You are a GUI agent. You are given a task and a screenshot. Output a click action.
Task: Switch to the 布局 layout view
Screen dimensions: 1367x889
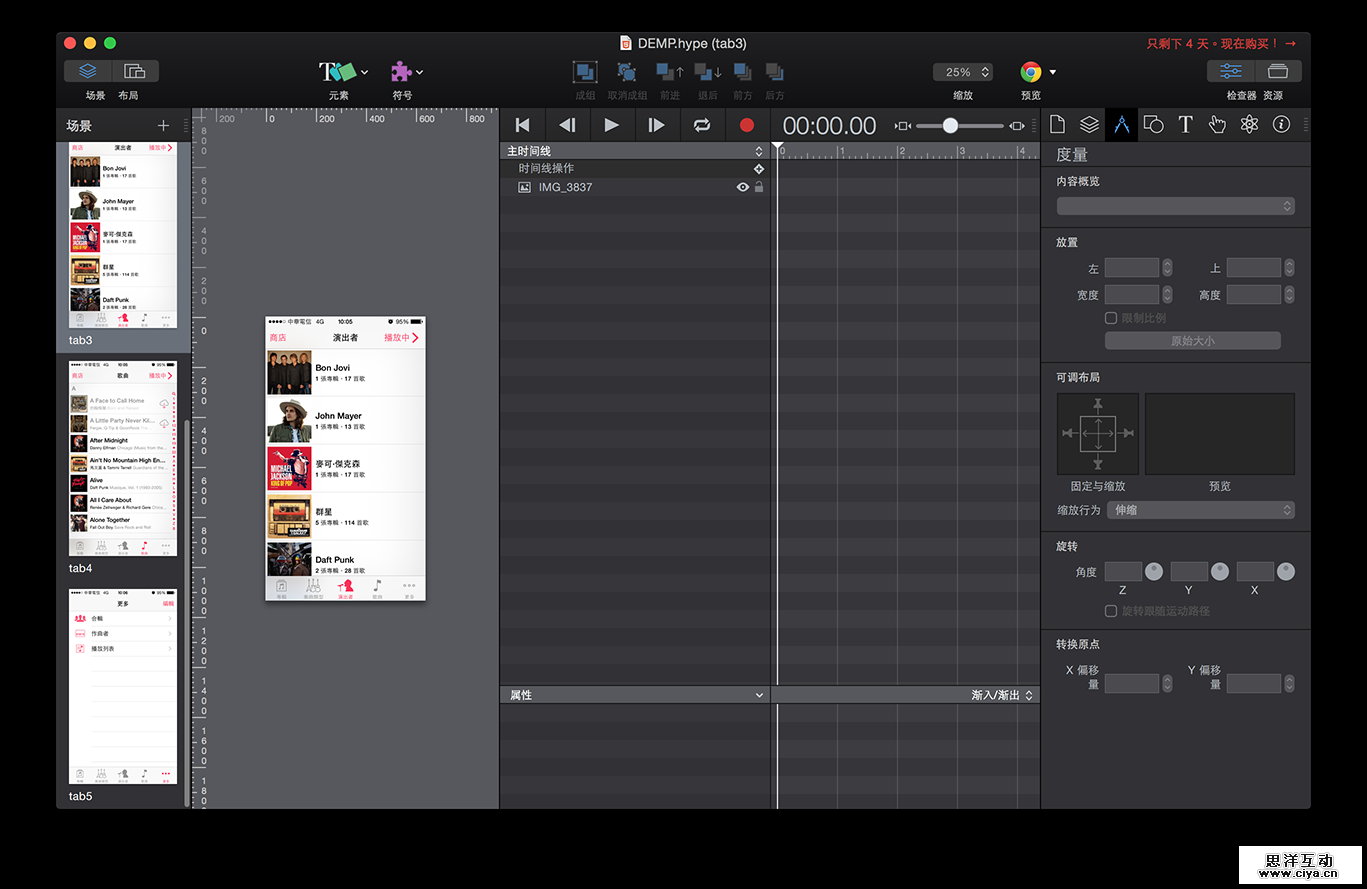[135, 72]
